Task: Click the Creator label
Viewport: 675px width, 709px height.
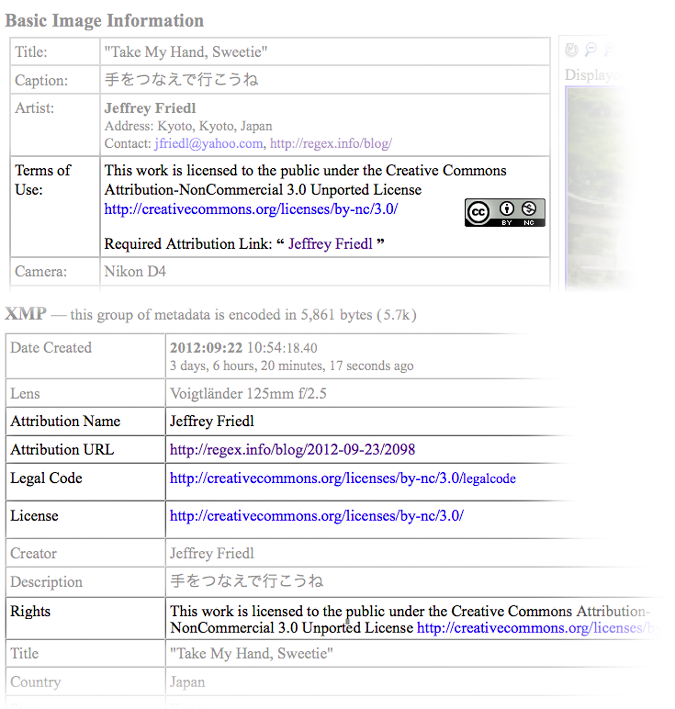Action: [33, 553]
